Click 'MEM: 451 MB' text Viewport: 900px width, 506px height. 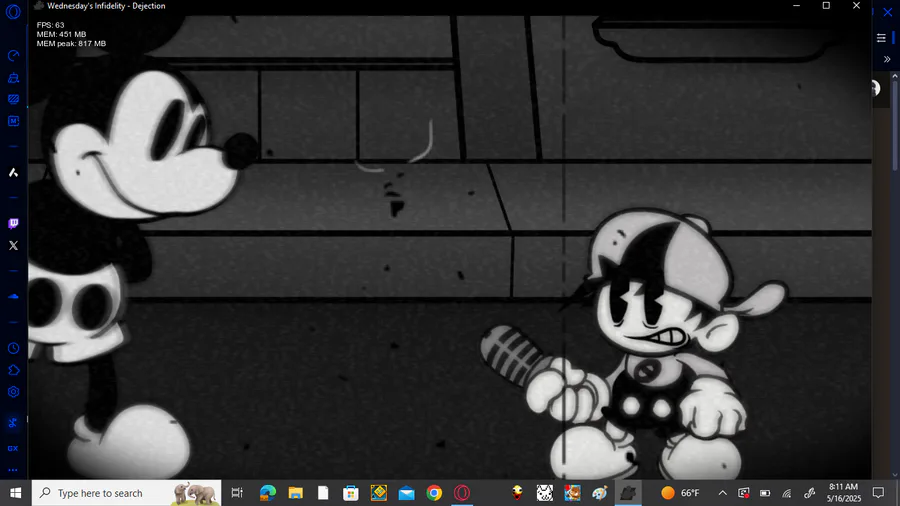[61, 34]
